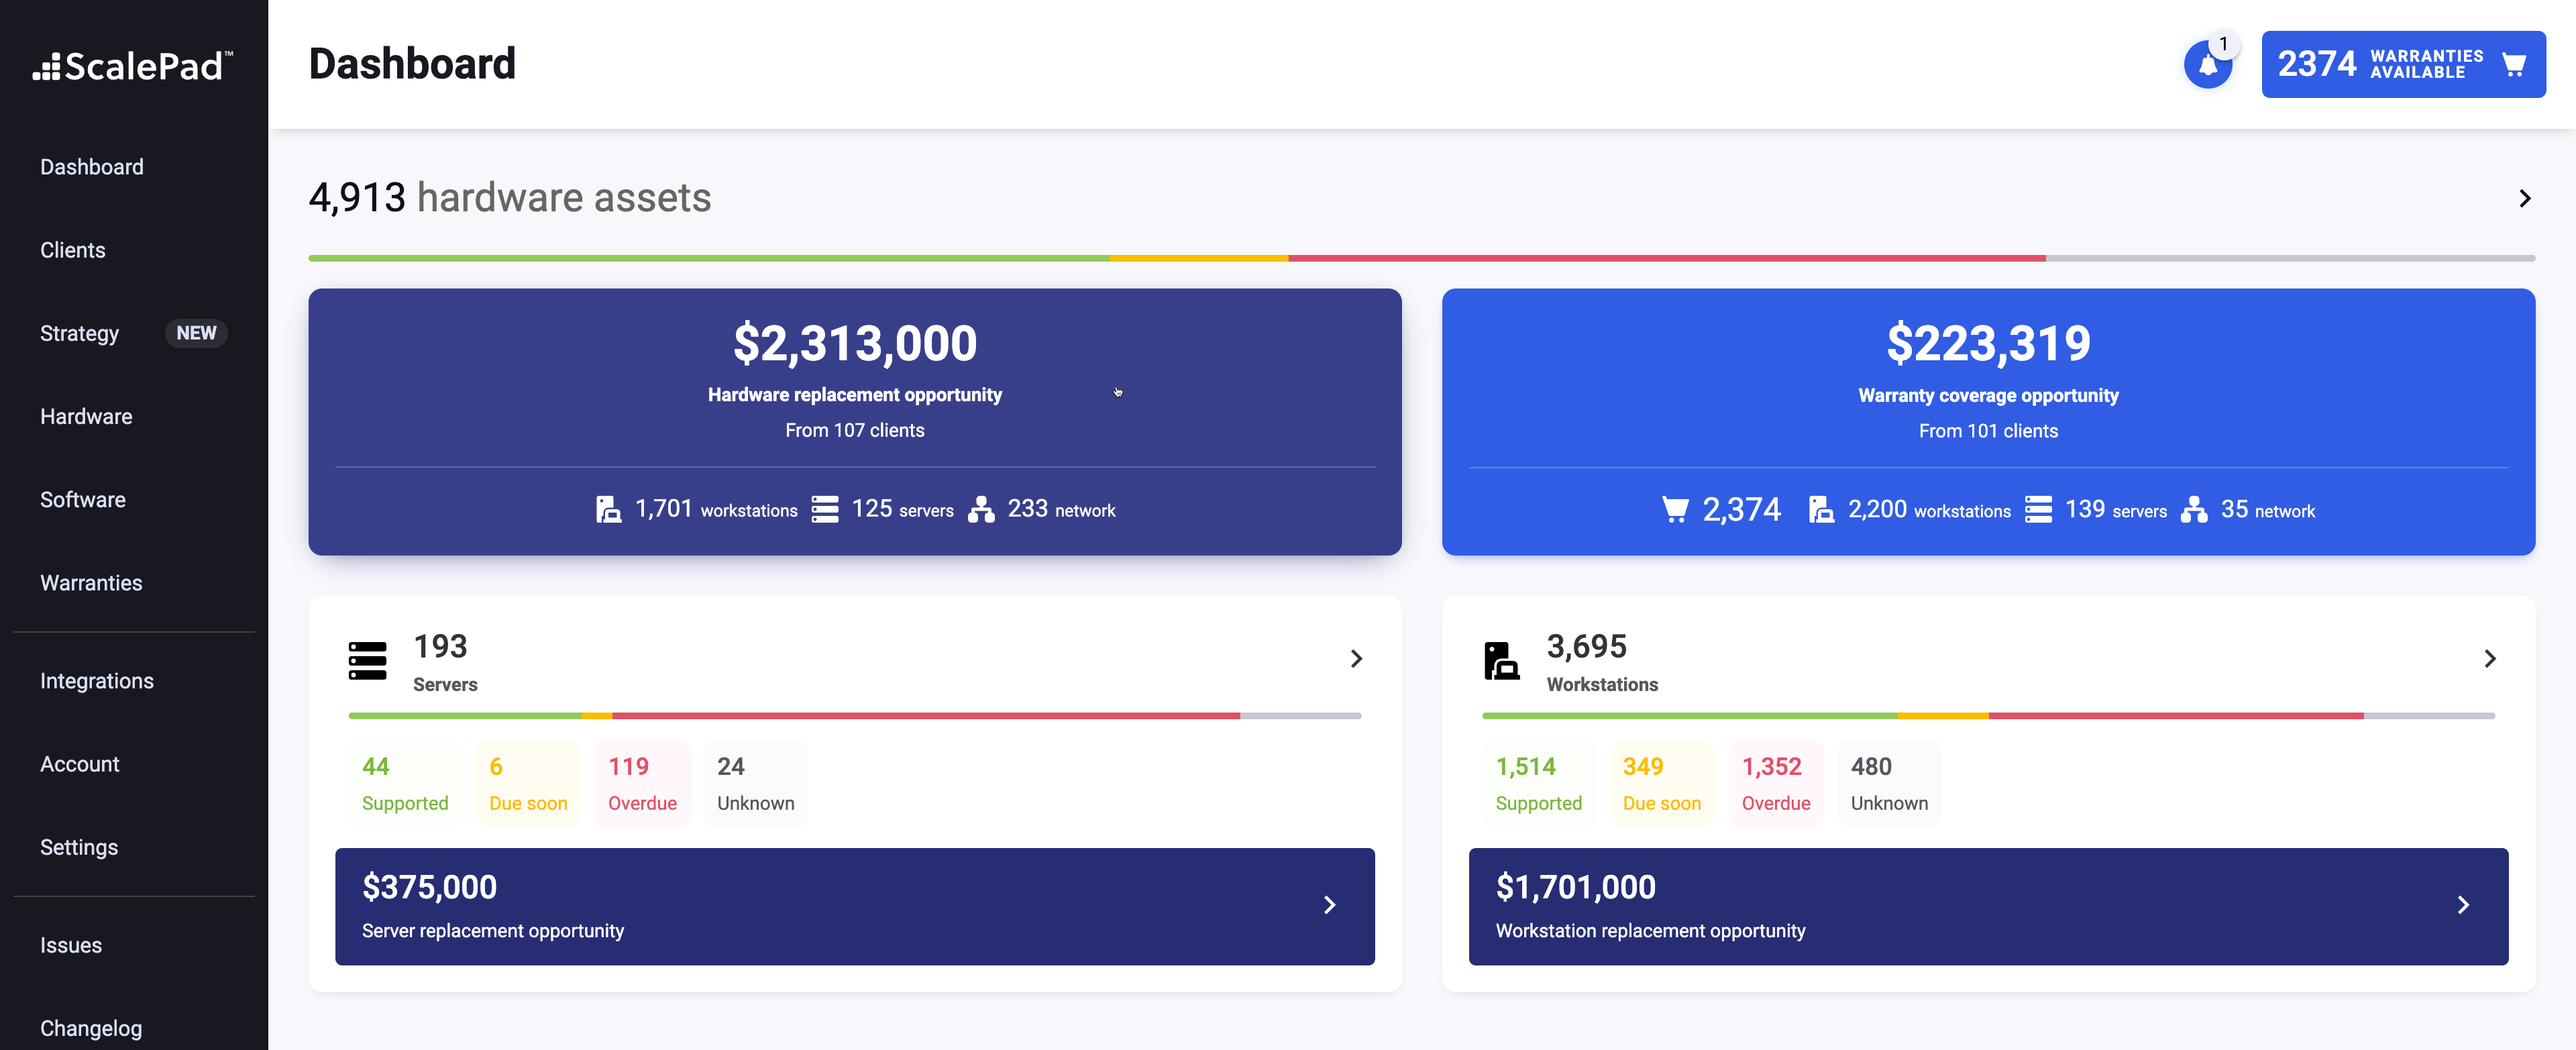Open the Clients menu item
The width and height of the screenshot is (2576, 1050).
pyautogui.click(x=73, y=250)
